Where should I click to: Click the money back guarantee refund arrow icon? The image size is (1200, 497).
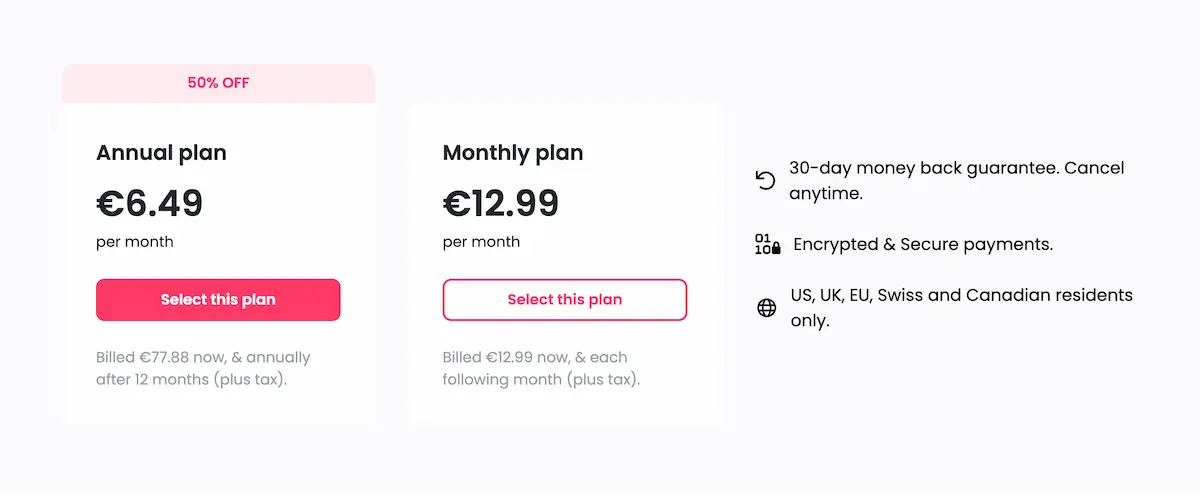point(765,180)
